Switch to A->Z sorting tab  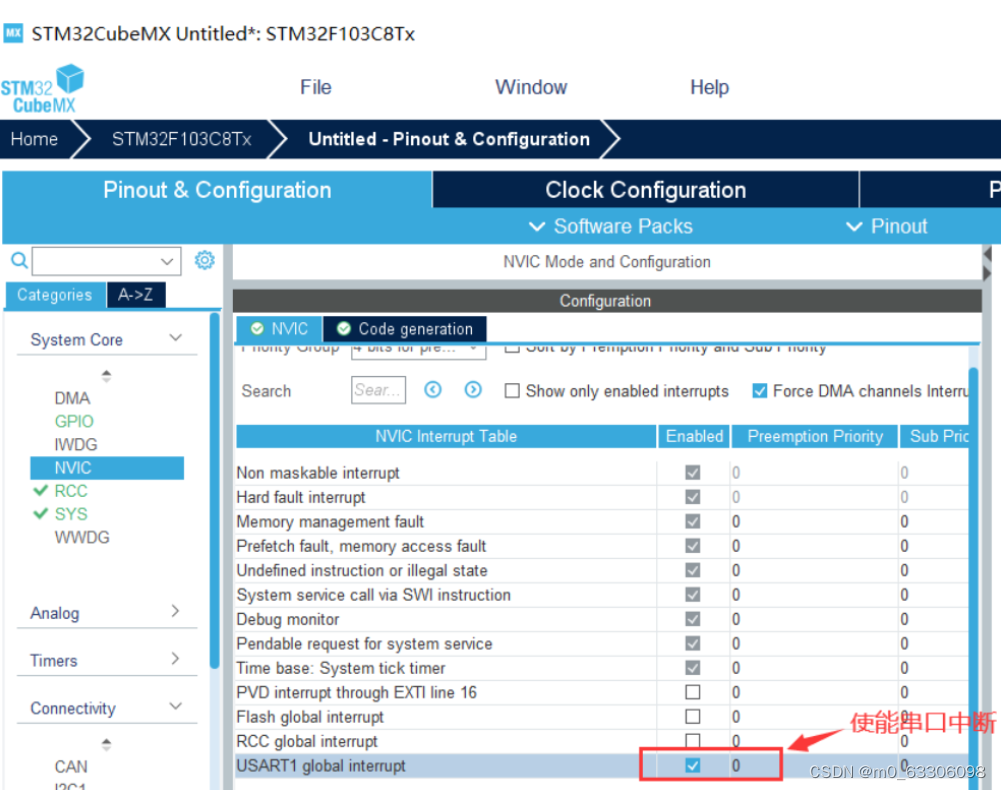tap(136, 295)
